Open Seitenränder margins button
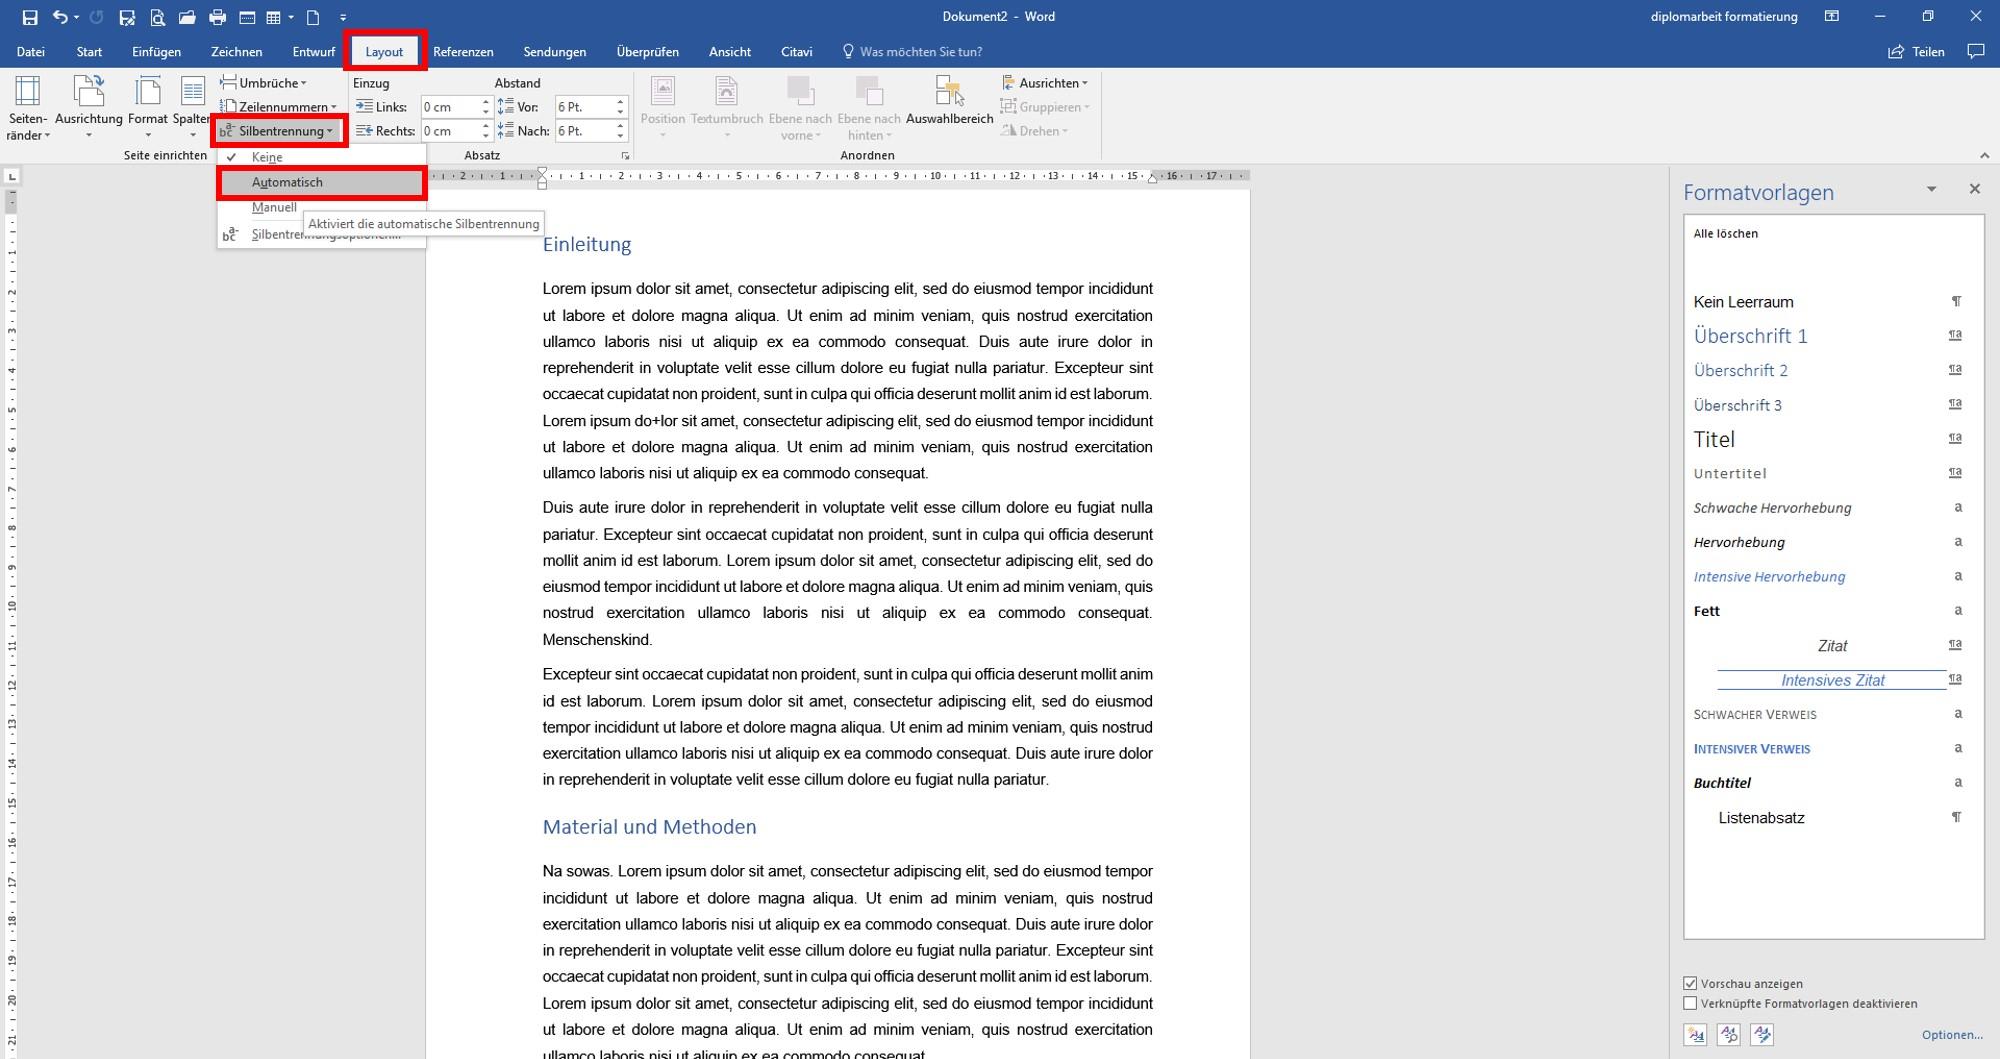Viewport: 2000px width, 1059px height. point(27,108)
